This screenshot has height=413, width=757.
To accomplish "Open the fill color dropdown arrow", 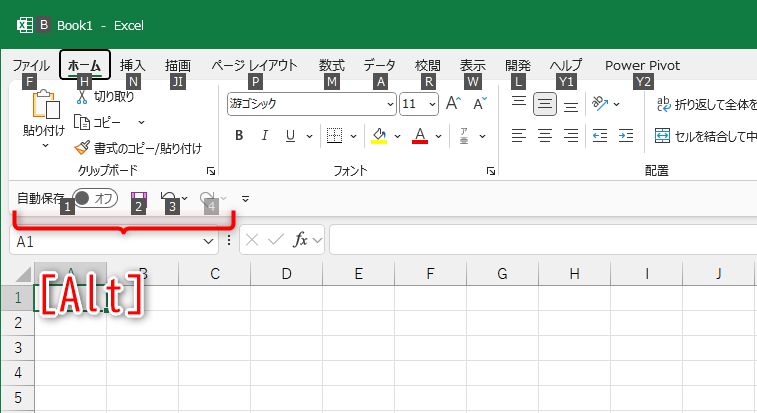I will click(x=397, y=136).
